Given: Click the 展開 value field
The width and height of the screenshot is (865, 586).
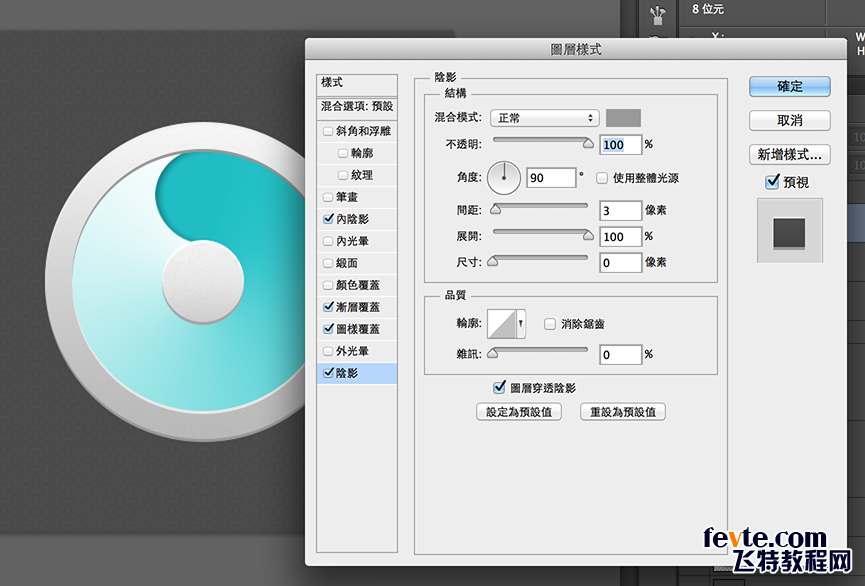Looking at the screenshot, I should (621, 236).
